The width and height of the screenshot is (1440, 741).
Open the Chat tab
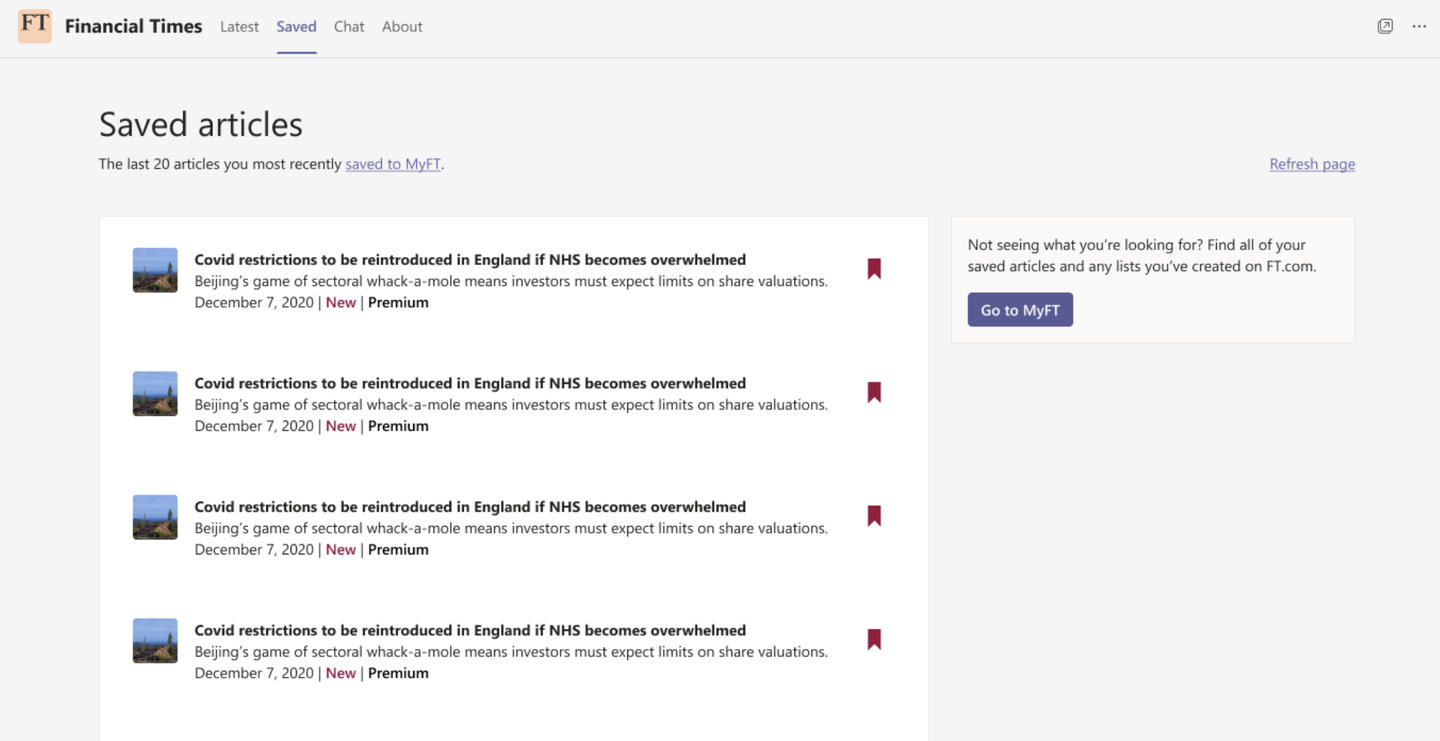[x=349, y=27]
